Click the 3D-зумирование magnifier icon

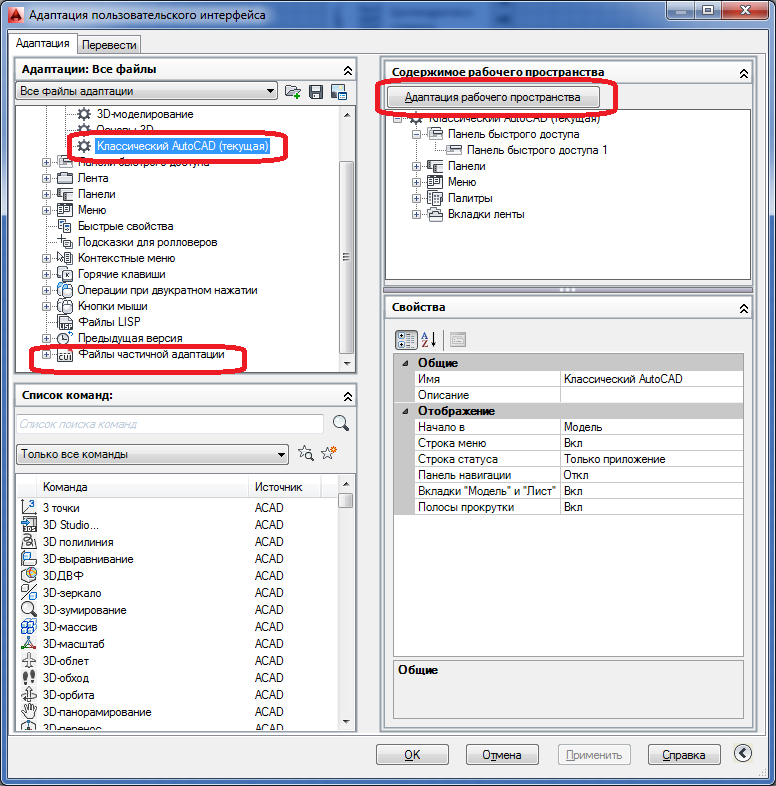tap(29, 610)
